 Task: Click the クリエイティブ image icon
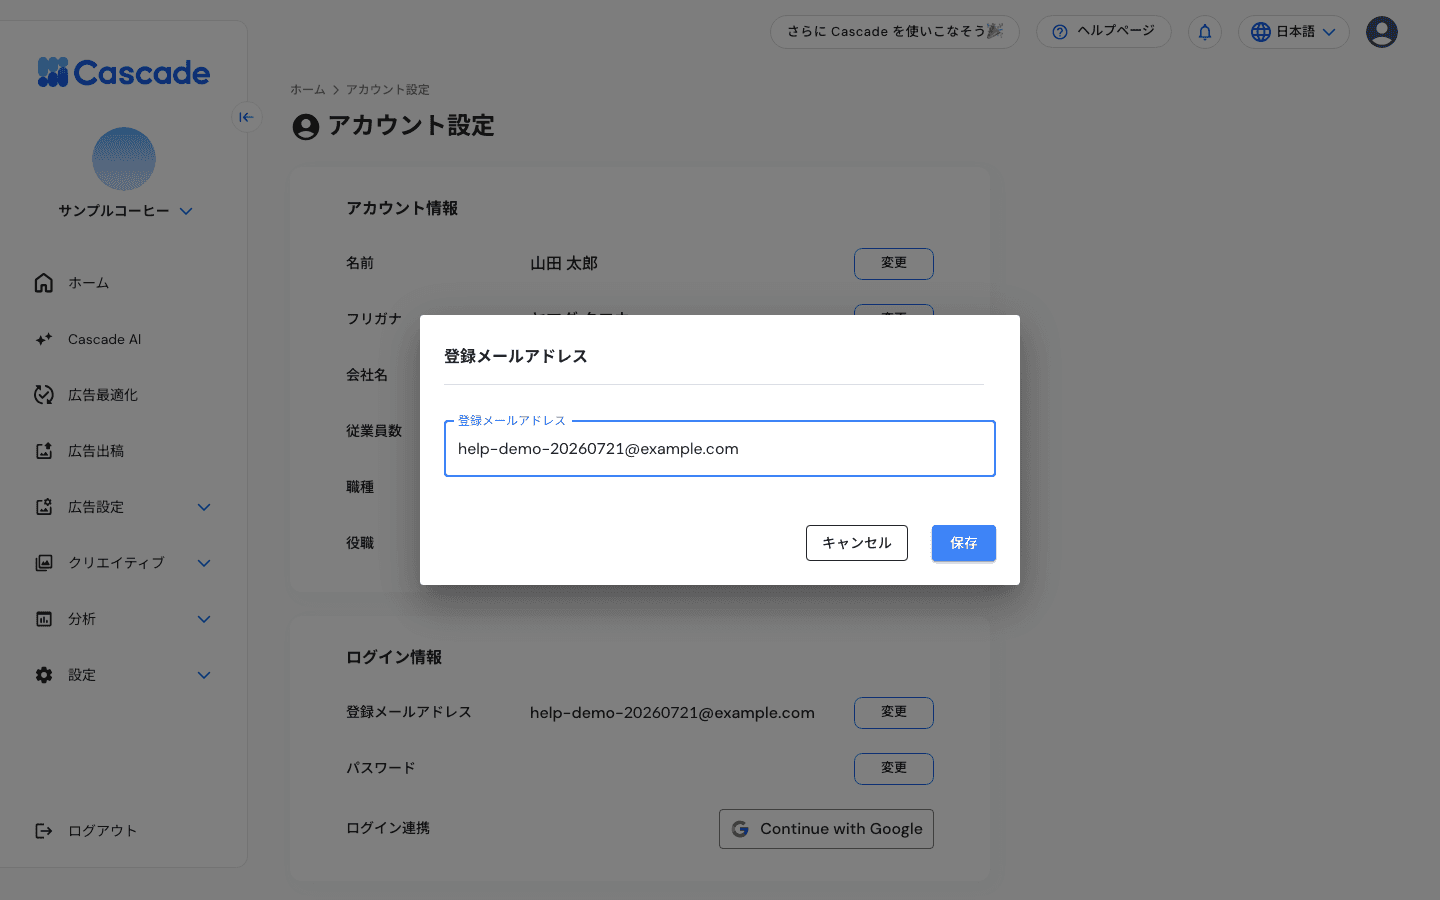[44, 563]
